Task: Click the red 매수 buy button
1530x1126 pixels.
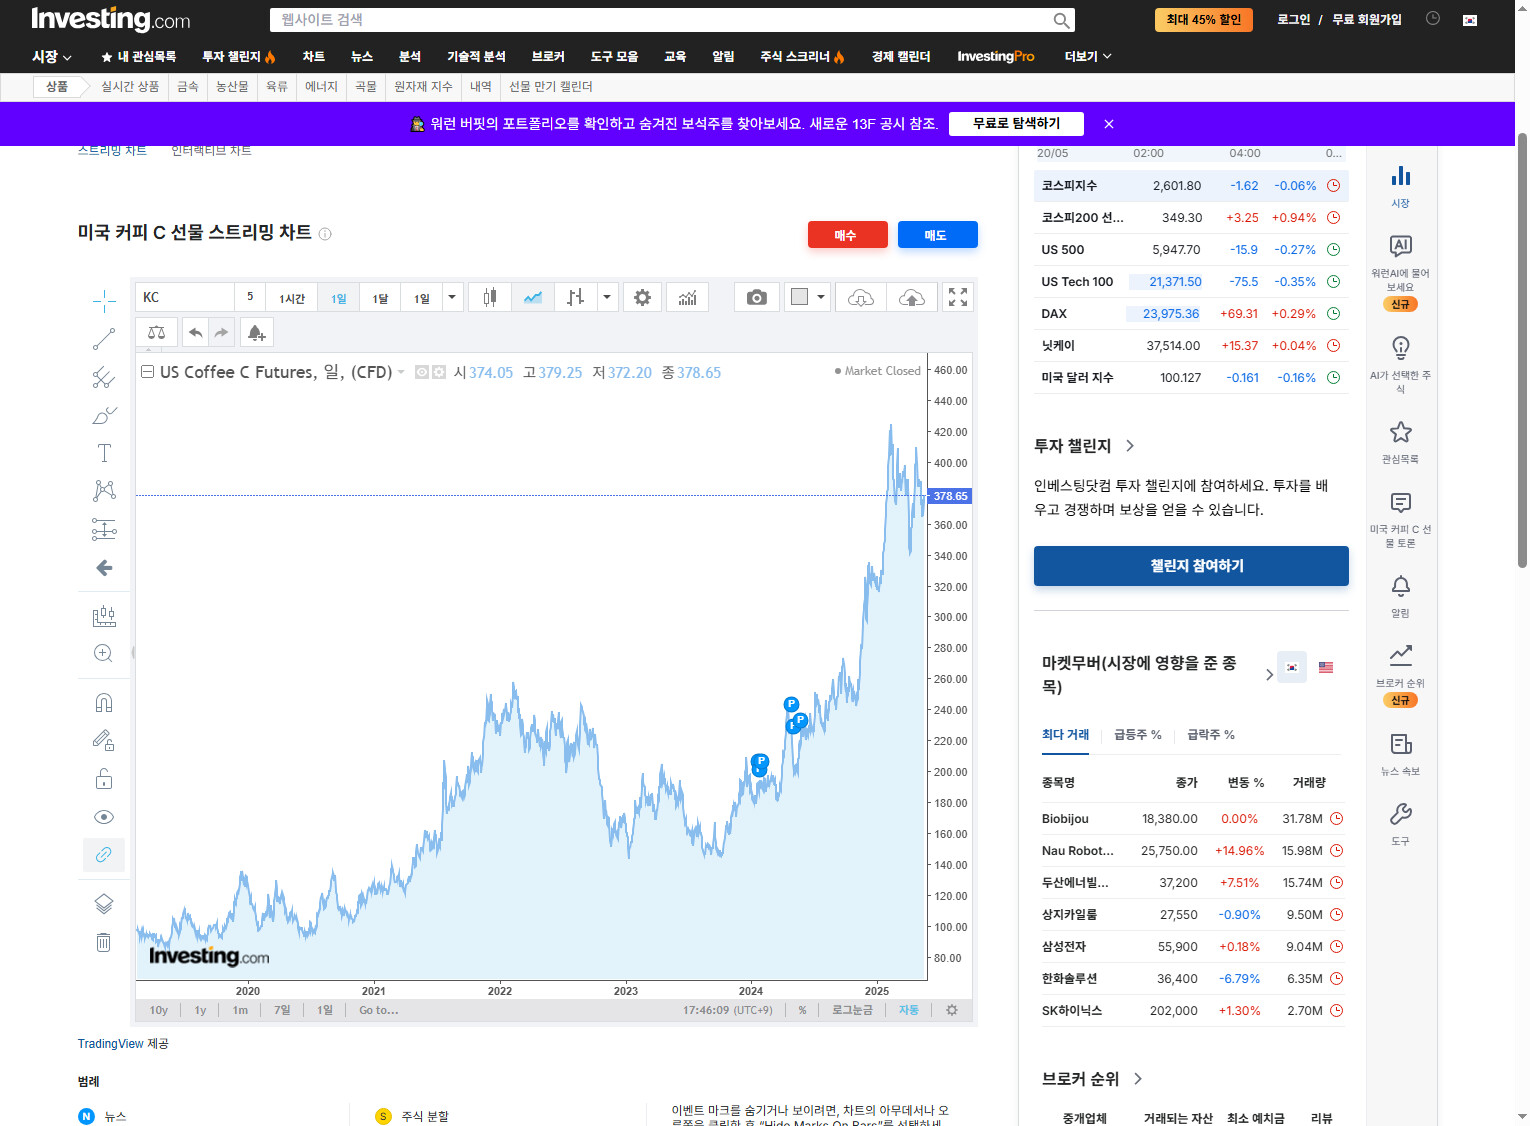Action: click(847, 235)
